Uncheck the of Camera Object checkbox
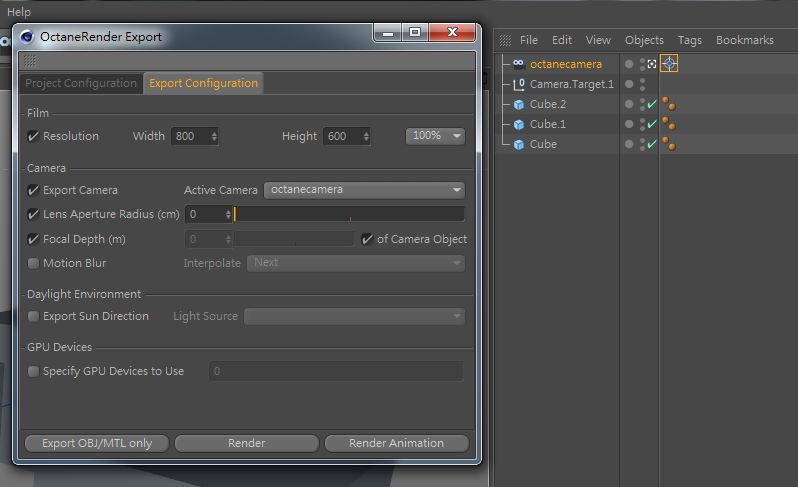This screenshot has width=798, height=487. pyautogui.click(x=367, y=239)
